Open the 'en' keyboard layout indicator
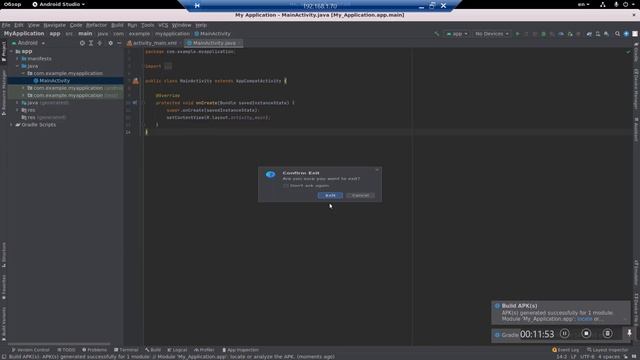 click(x=583, y=4)
